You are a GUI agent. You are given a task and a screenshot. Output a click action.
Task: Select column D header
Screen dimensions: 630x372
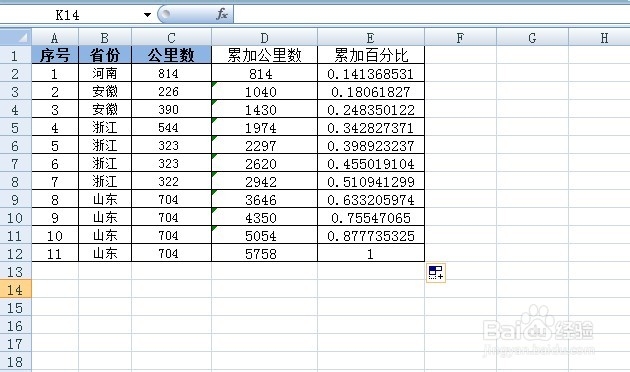[x=264, y=38]
